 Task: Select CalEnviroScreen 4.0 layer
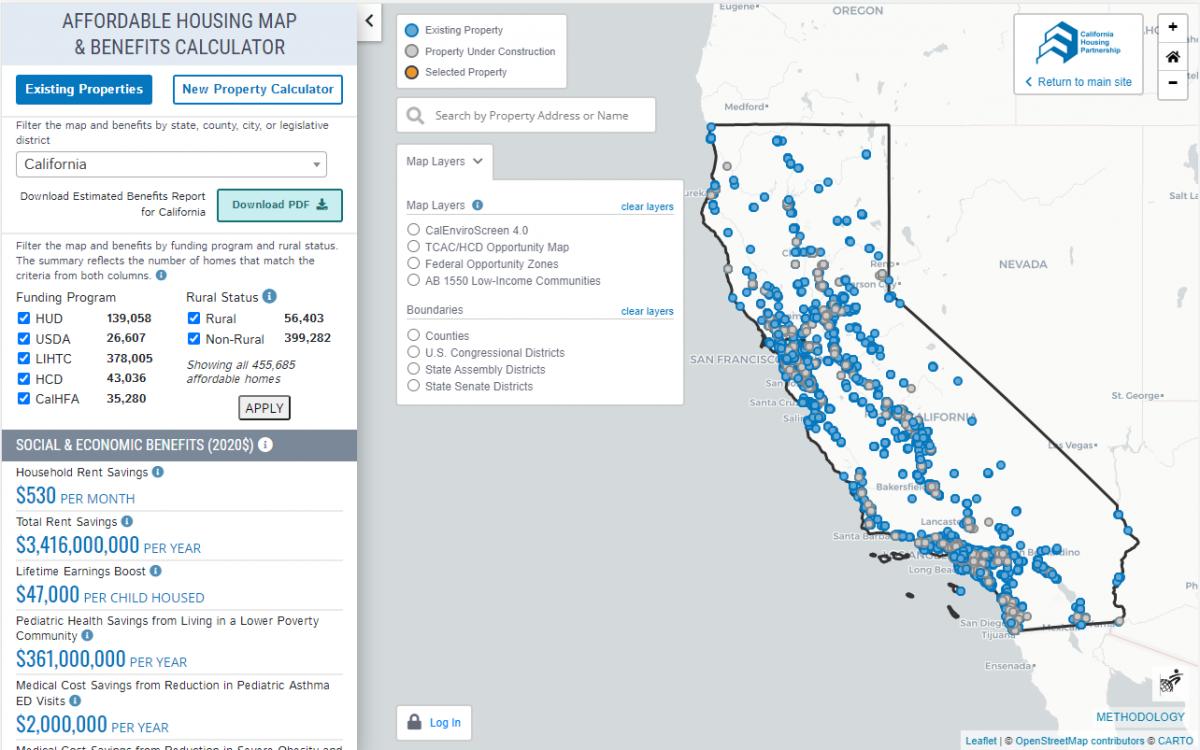point(413,230)
